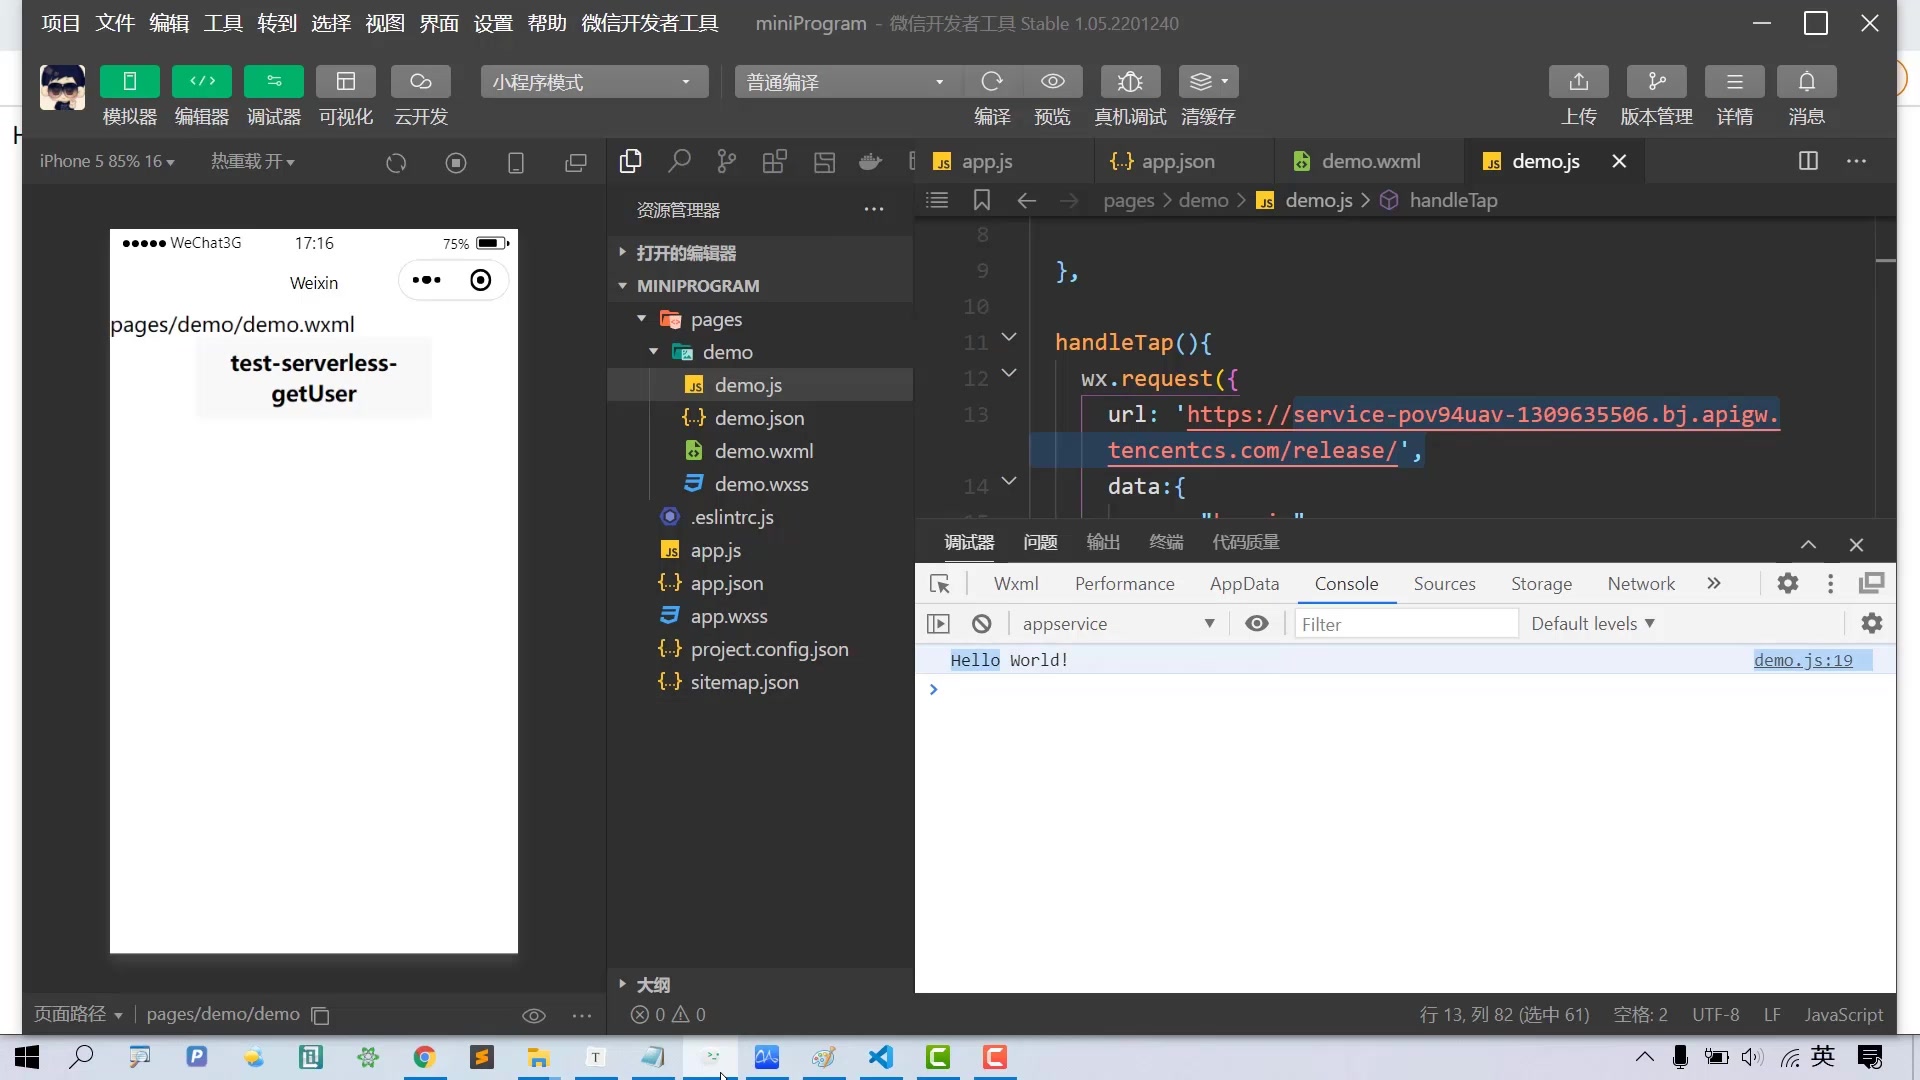The image size is (1920, 1080).
Task: Open Chrome from the taskbar
Action: [x=424, y=1057]
